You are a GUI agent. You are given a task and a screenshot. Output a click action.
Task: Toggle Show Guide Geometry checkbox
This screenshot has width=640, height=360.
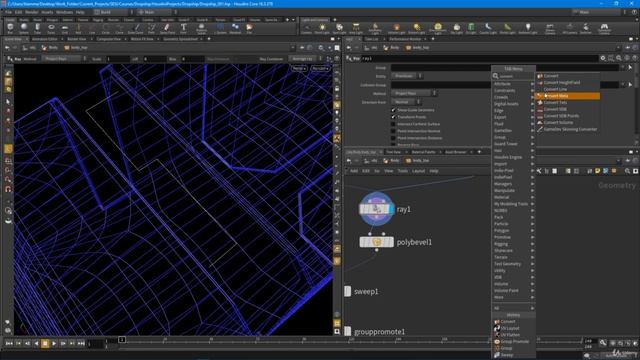click(x=393, y=110)
